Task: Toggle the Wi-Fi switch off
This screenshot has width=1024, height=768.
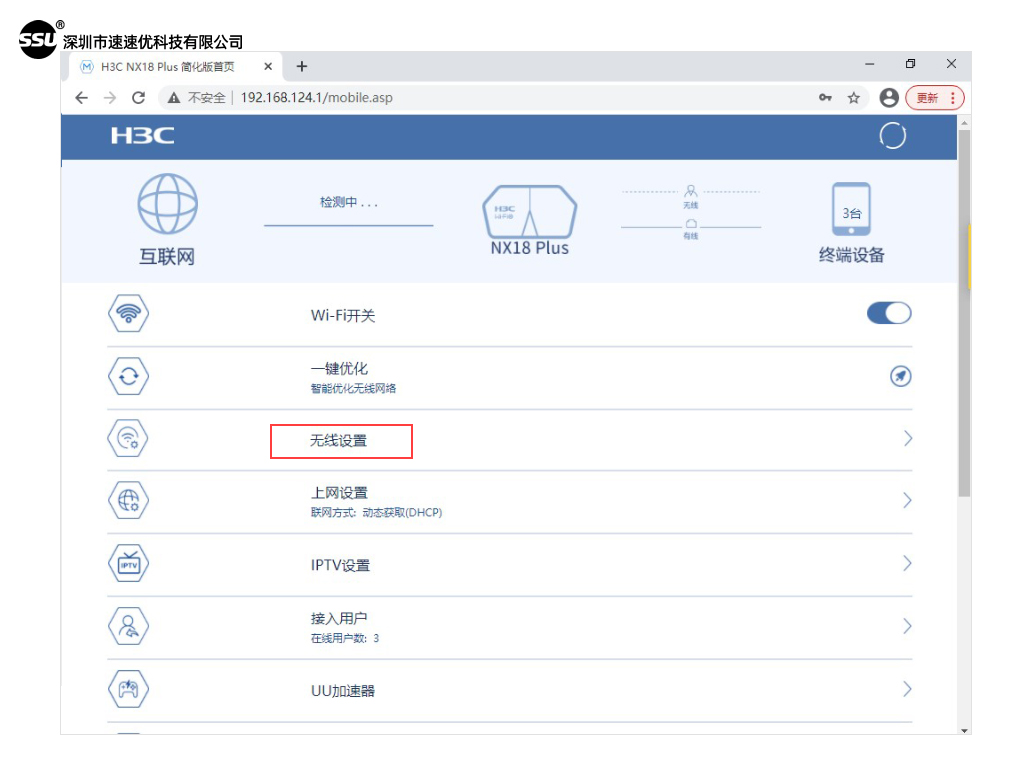Action: click(888, 313)
